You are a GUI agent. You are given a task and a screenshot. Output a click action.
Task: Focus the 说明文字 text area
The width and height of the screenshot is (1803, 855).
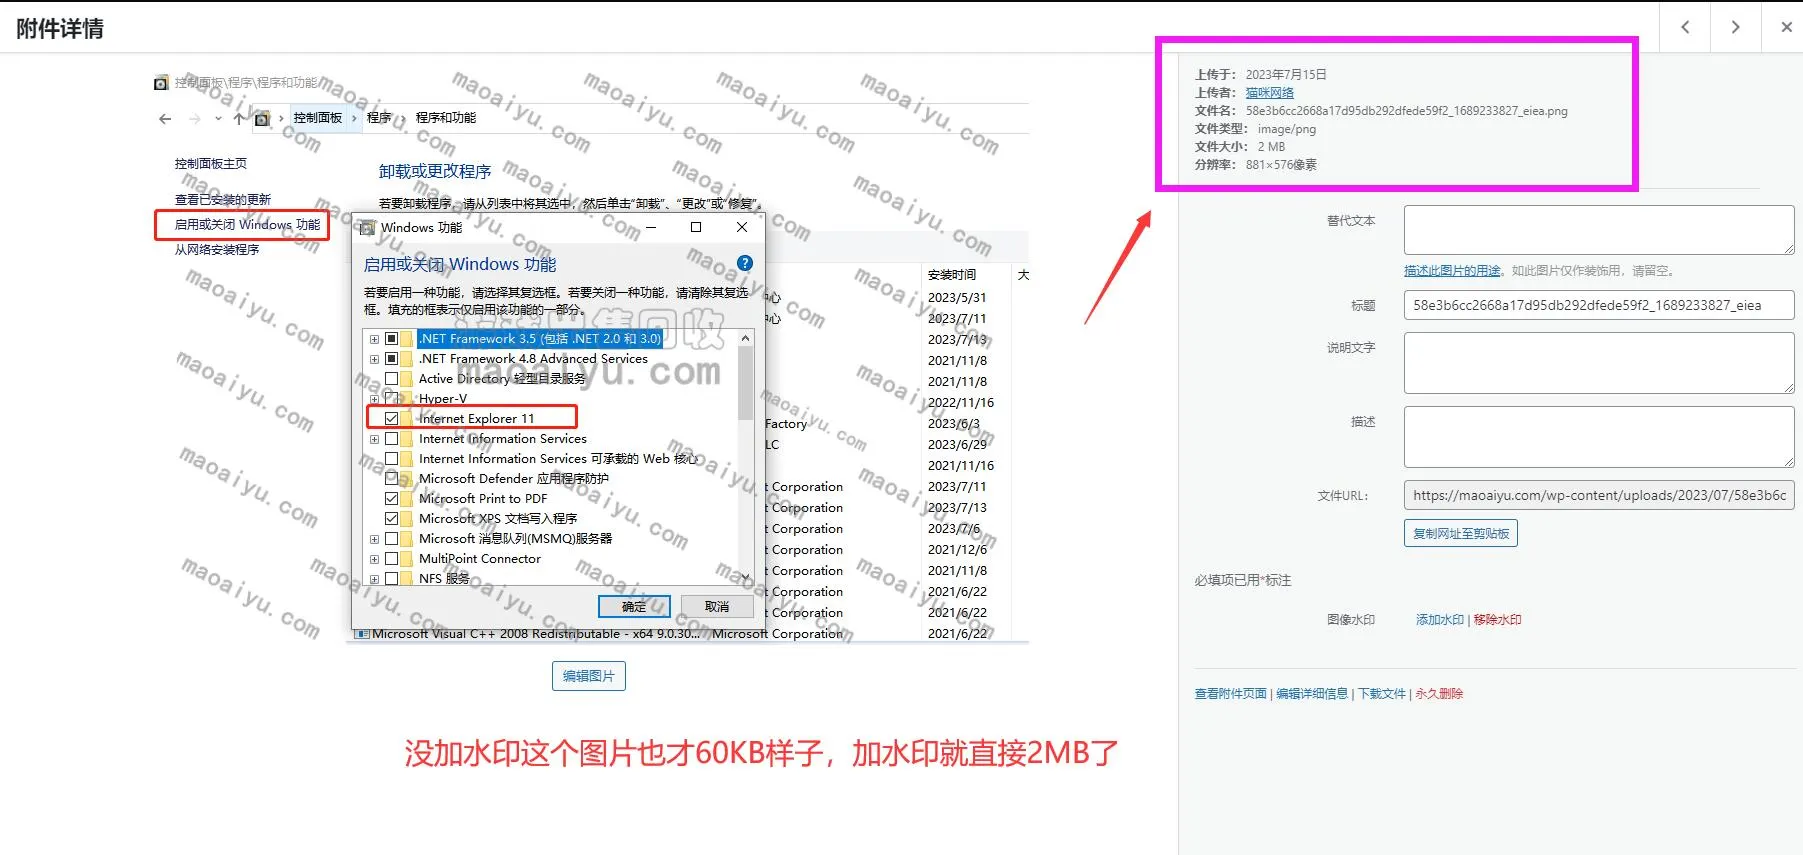pos(1599,363)
